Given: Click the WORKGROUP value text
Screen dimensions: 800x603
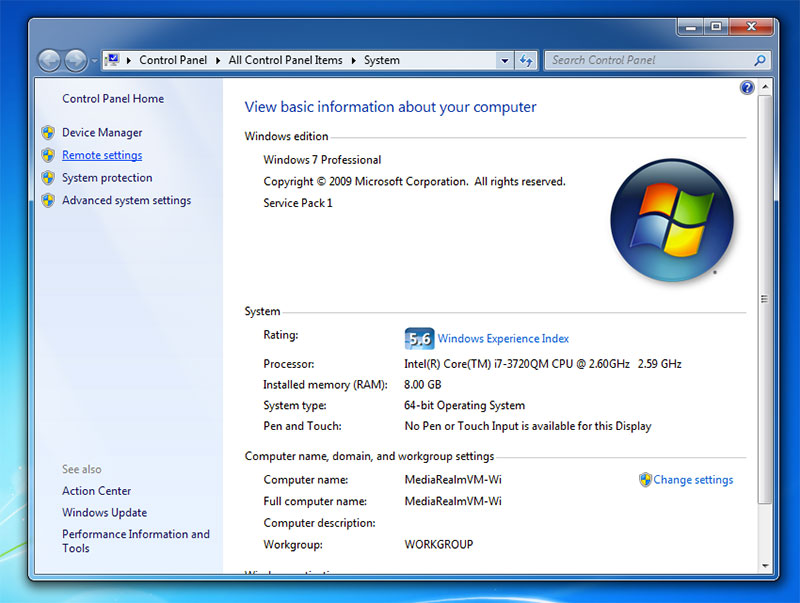Looking at the screenshot, I should (x=439, y=544).
